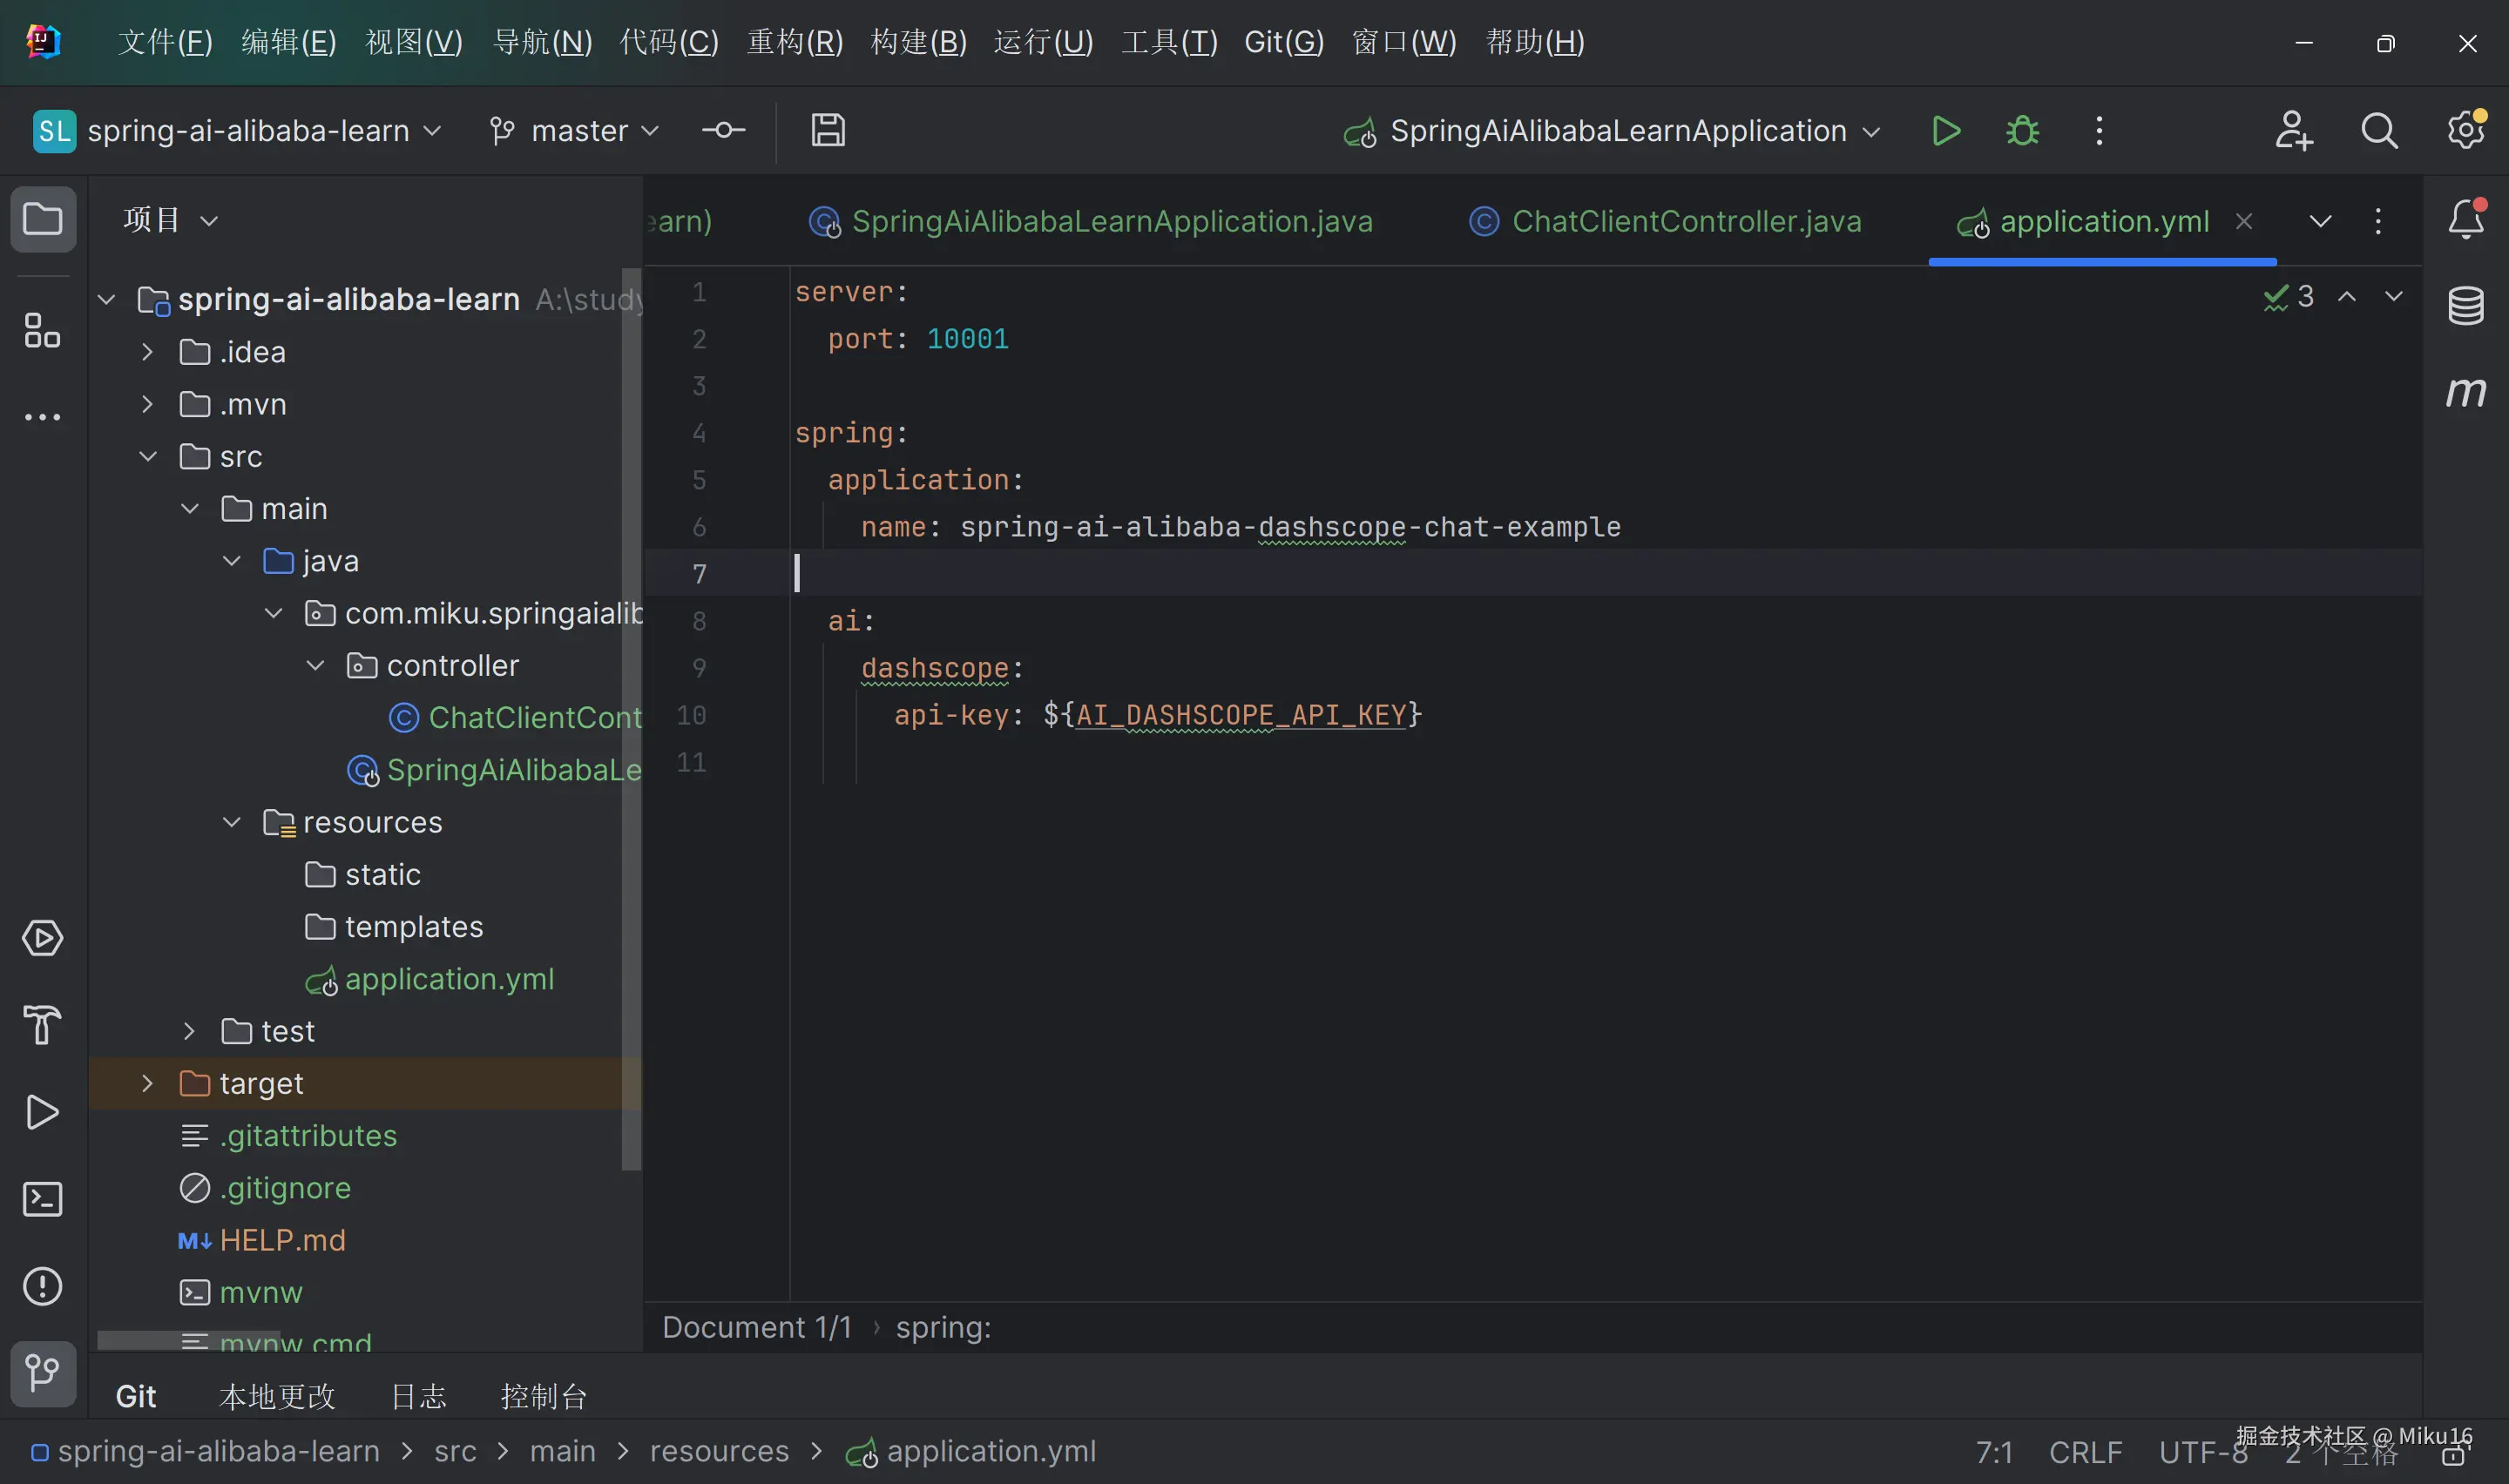The image size is (2509, 1484).
Task: Open the Maven tool window
Action: (2465, 391)
